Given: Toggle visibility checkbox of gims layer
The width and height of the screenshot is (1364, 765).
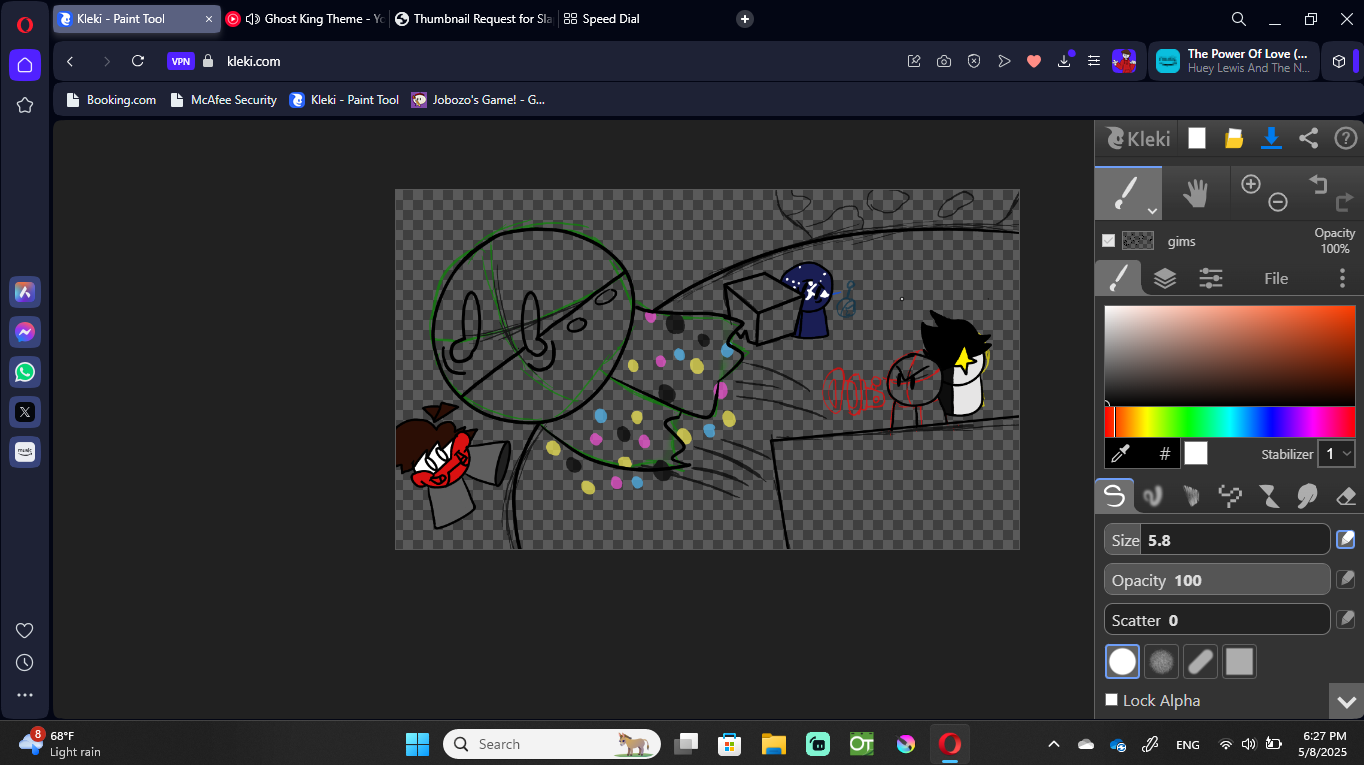Looking at the screenshot, I should (1108, 240).
